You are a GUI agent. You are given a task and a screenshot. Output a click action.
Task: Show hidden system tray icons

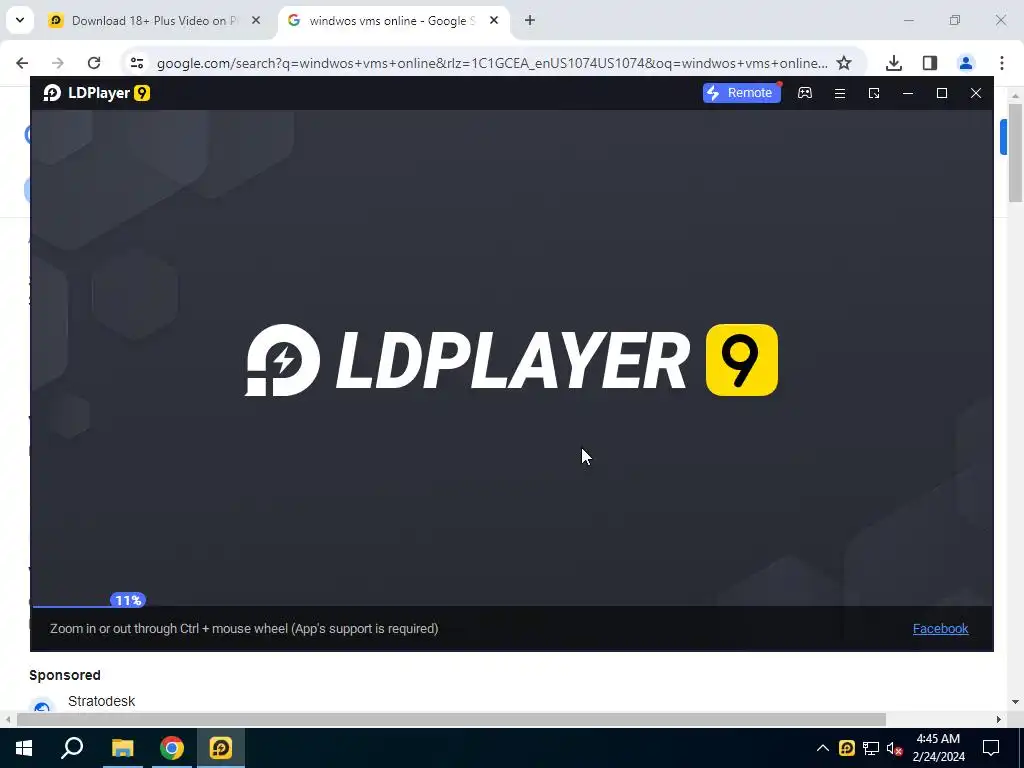point(823,748)
